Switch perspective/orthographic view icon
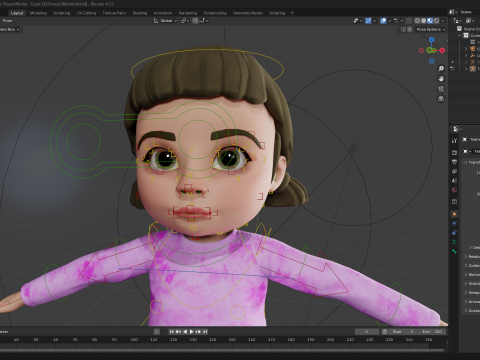Image resolution: width=480 pixels, height=360 pixels. point(441,99)
